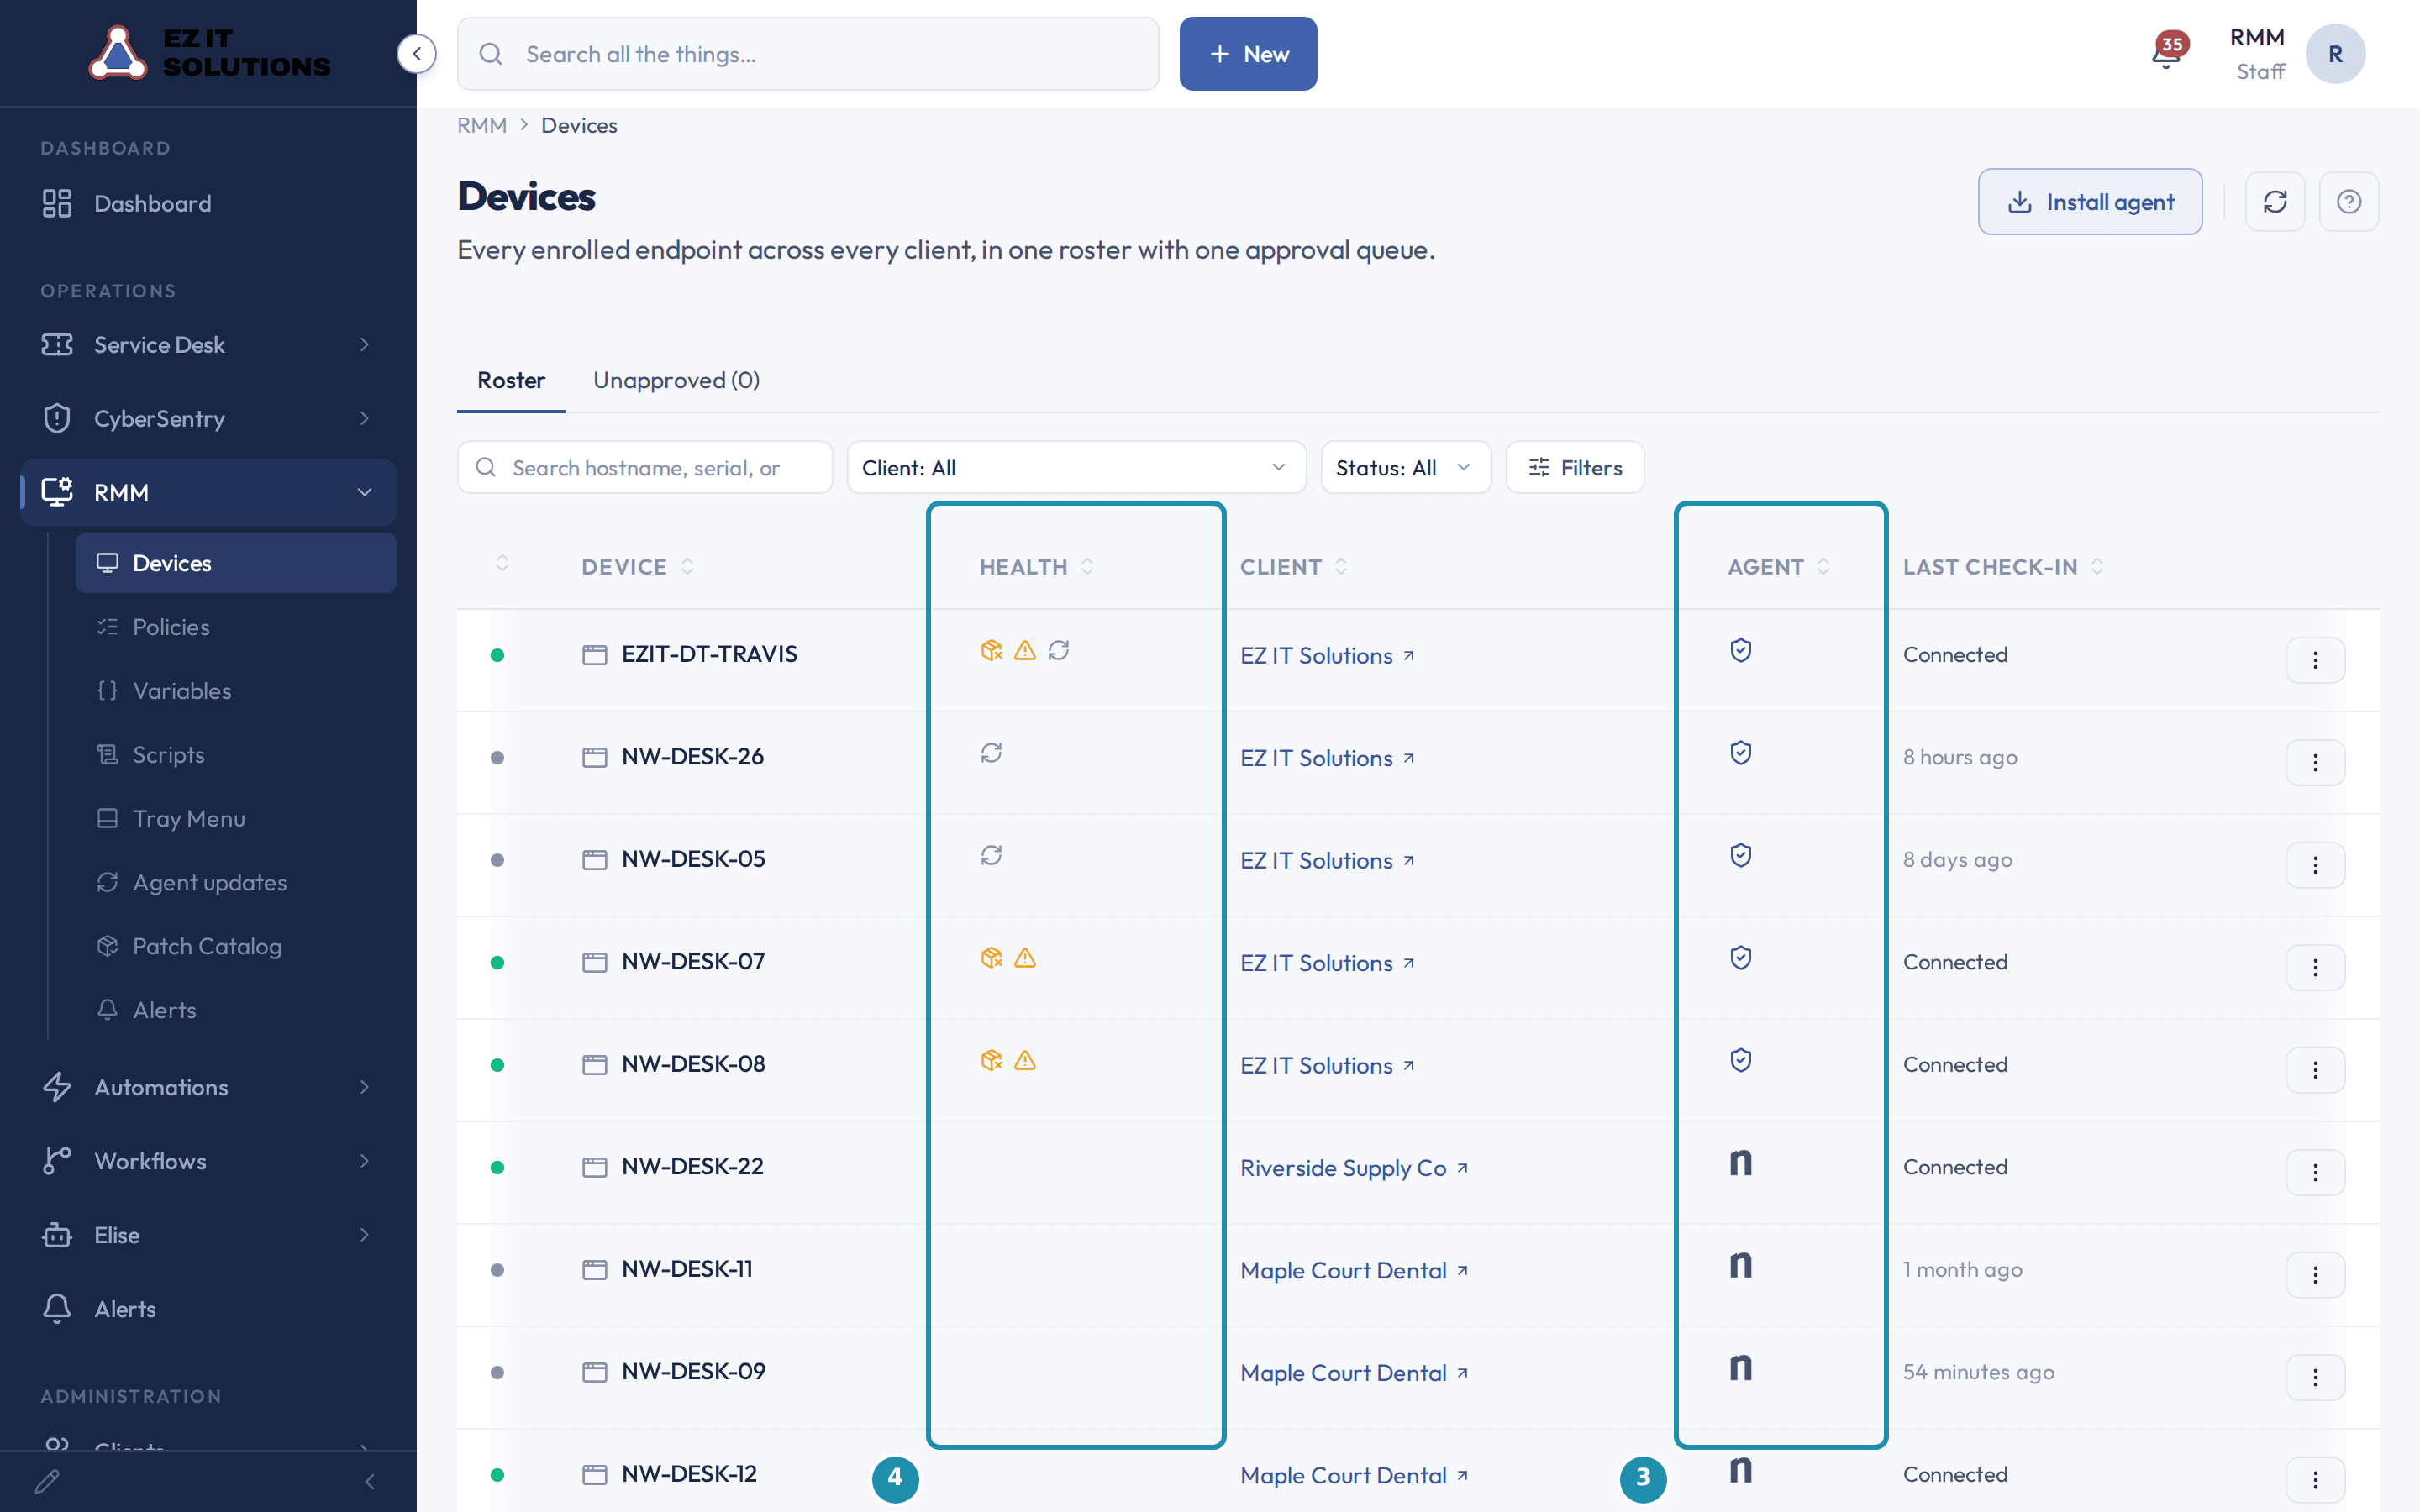2420x1512 pixels.
Task: Open row actions for EZIT-DT-TRAVIS
Action: point(2315,660)
